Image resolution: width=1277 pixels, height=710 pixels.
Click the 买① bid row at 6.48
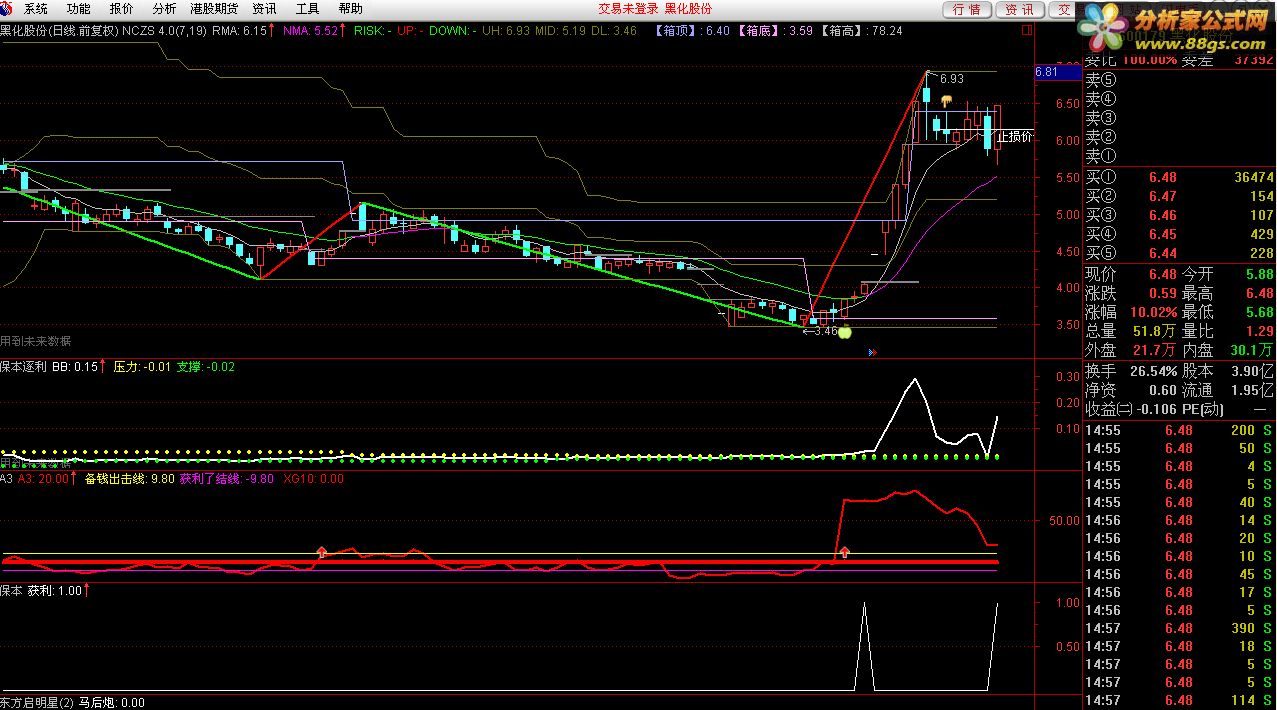coord(1180,177)
